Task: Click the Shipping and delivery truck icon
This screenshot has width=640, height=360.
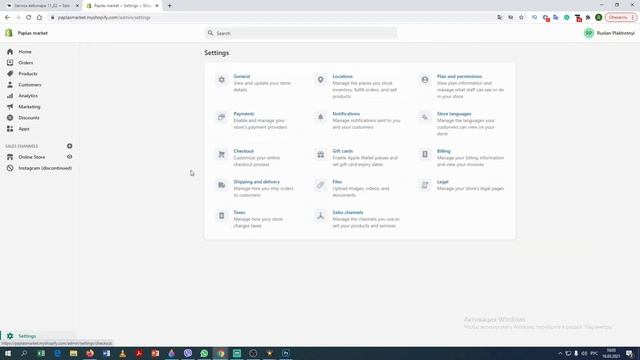Action: (222, 185)
